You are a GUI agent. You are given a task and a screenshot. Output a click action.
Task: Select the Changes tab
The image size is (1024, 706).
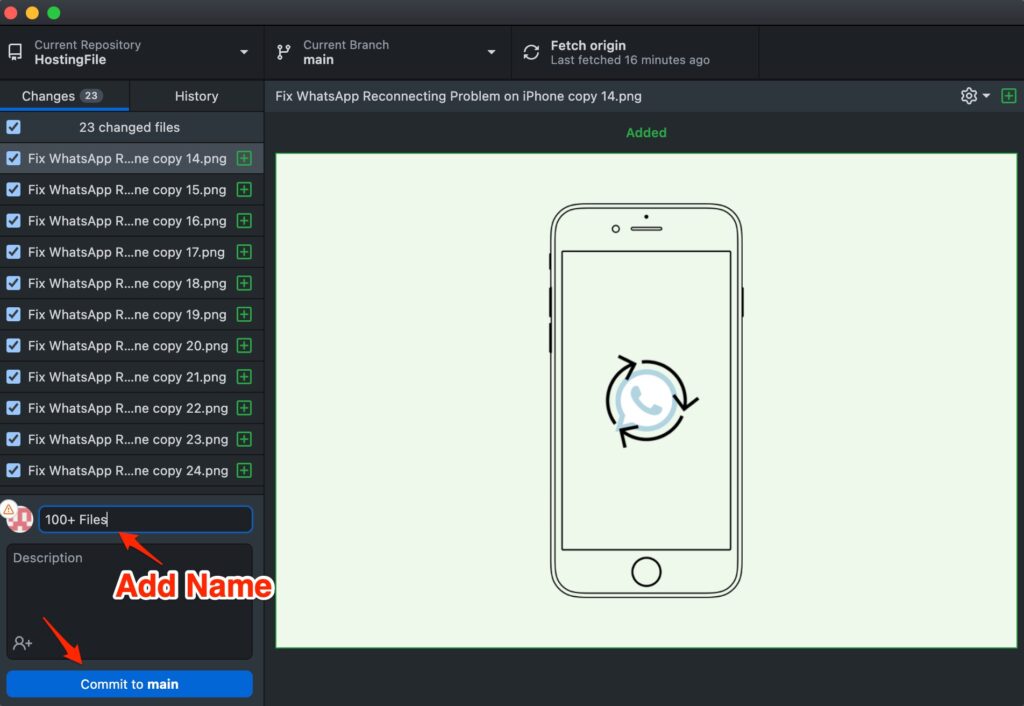(64, 96)
